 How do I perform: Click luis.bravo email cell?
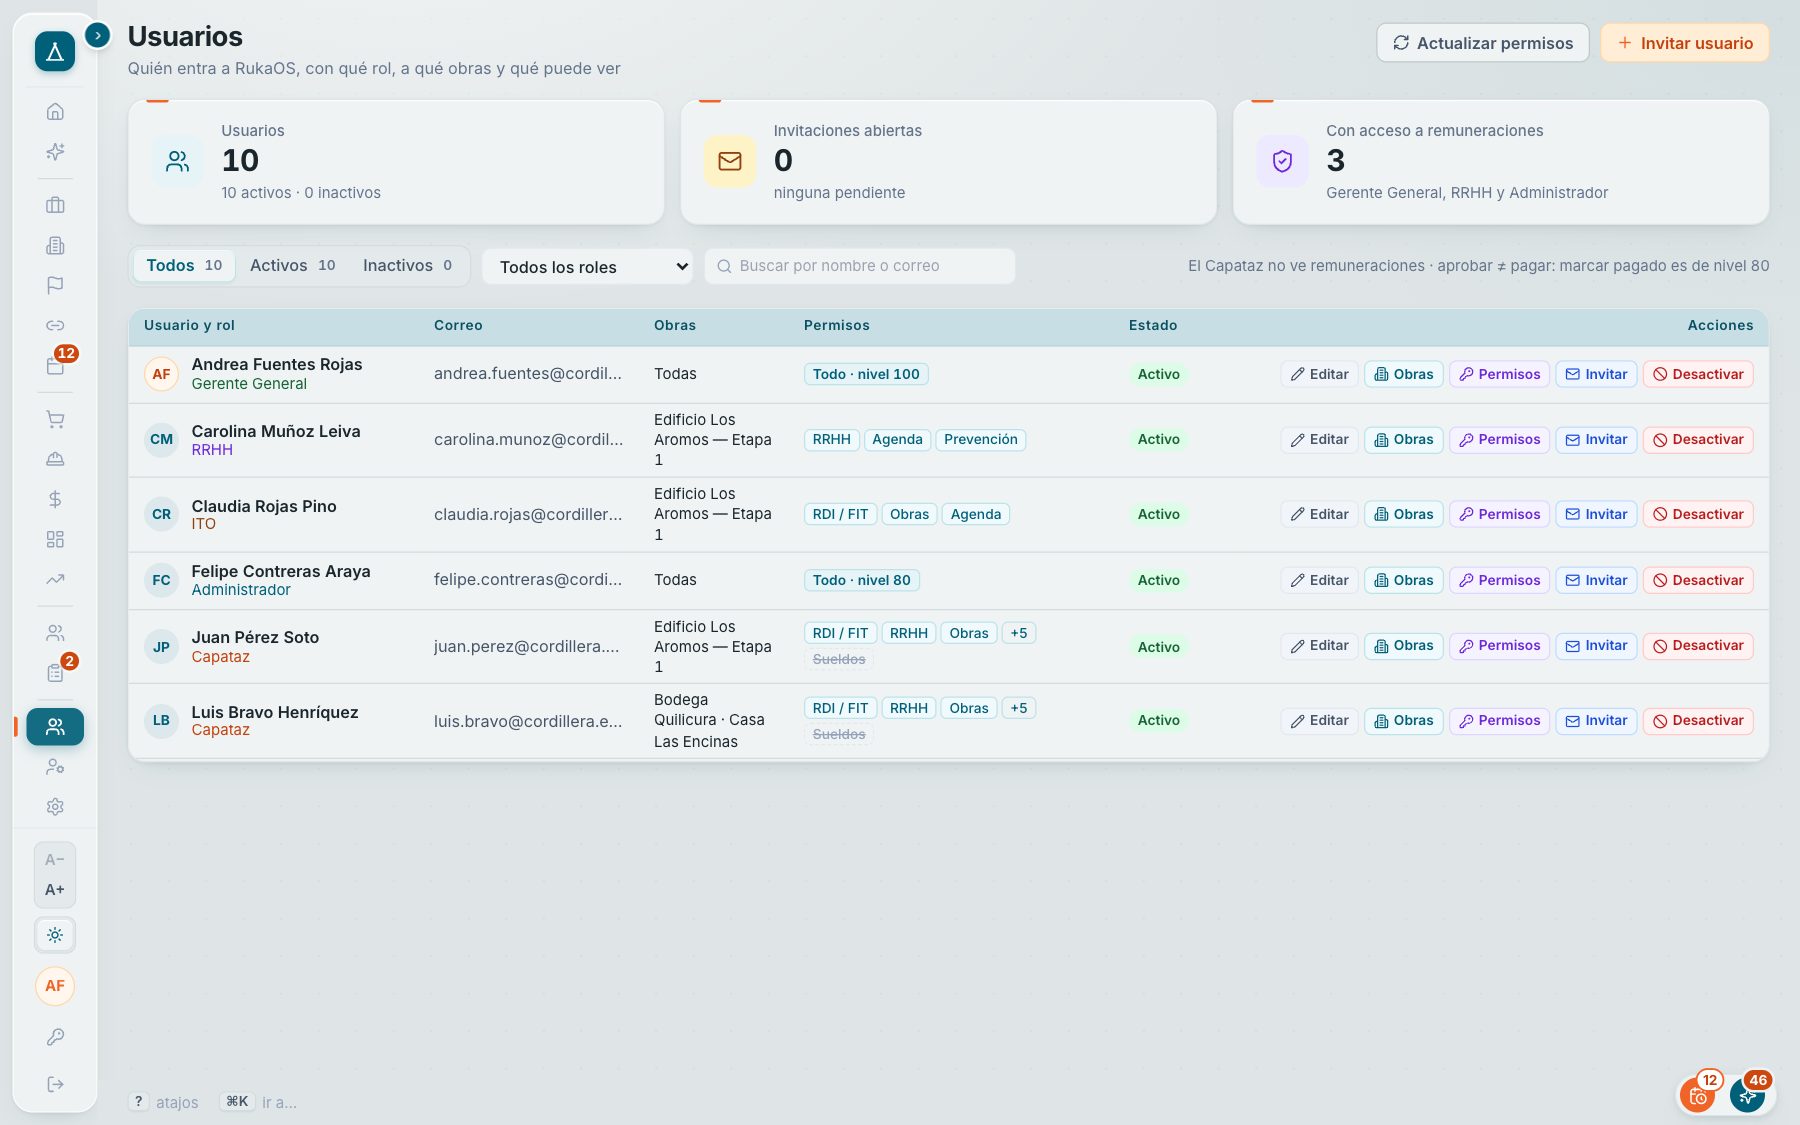click(x=527, y=721)
